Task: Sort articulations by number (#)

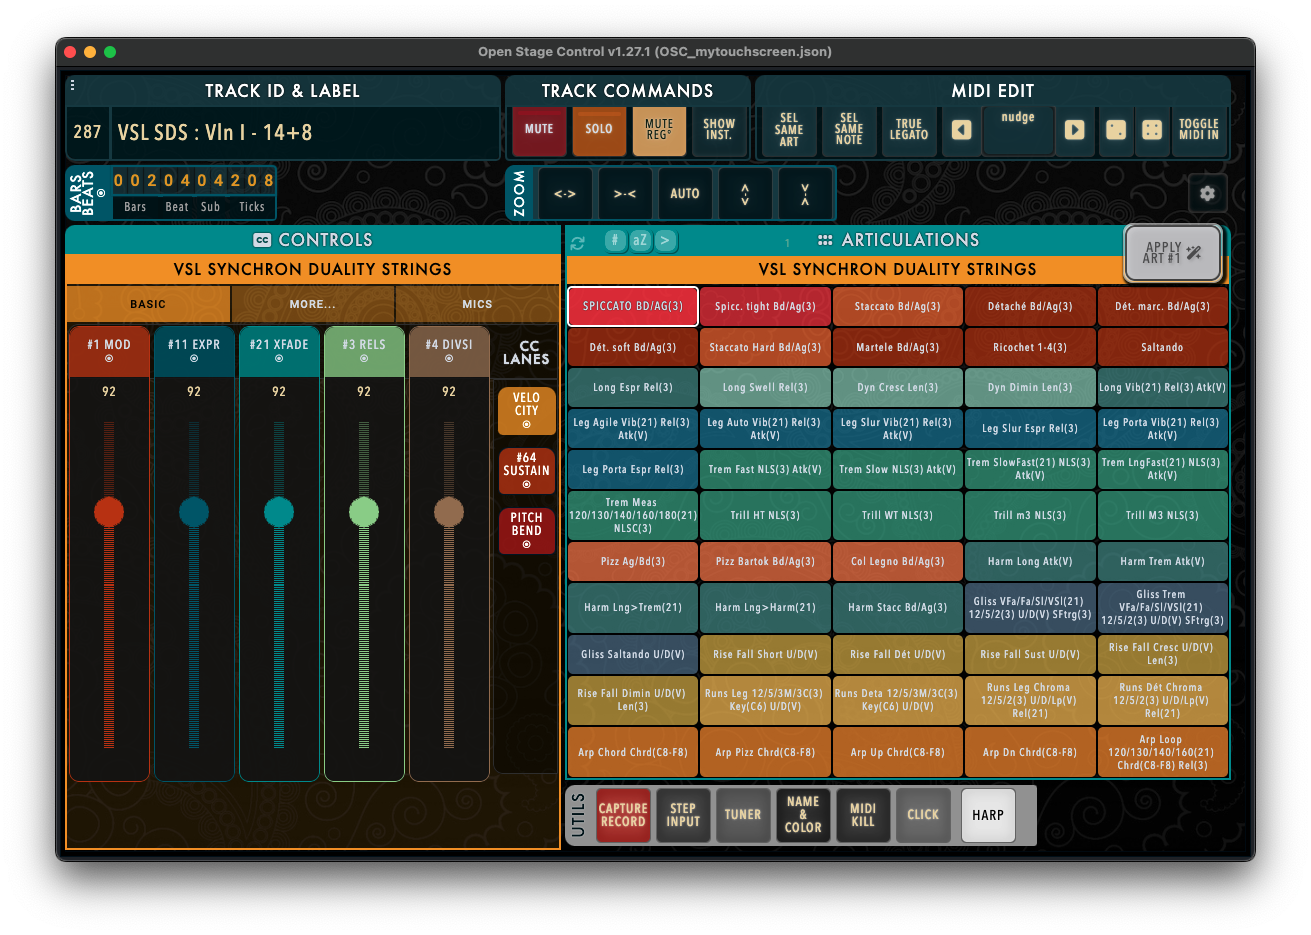Action: 615,240
